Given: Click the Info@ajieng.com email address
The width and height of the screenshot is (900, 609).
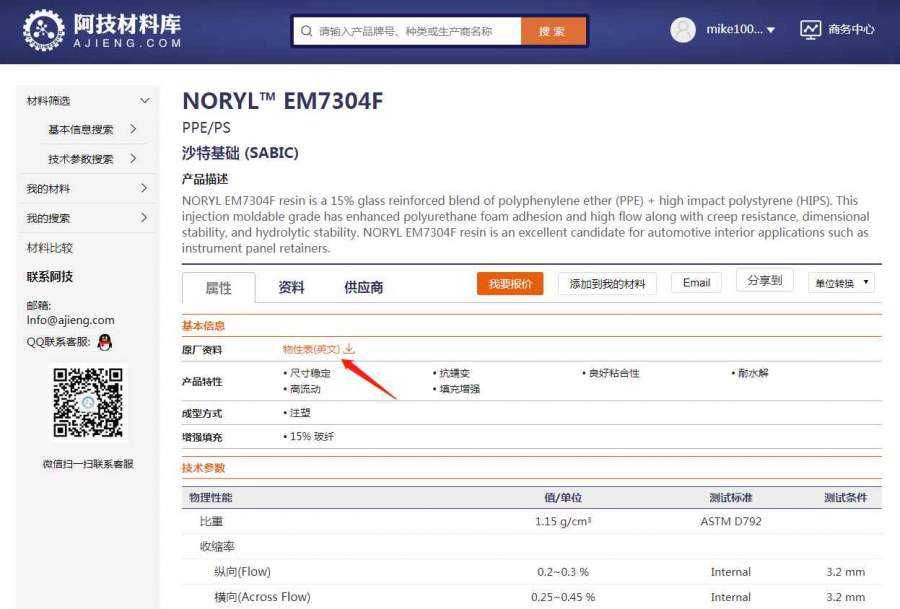Looking at the screenshot, I should pos(70,320).
